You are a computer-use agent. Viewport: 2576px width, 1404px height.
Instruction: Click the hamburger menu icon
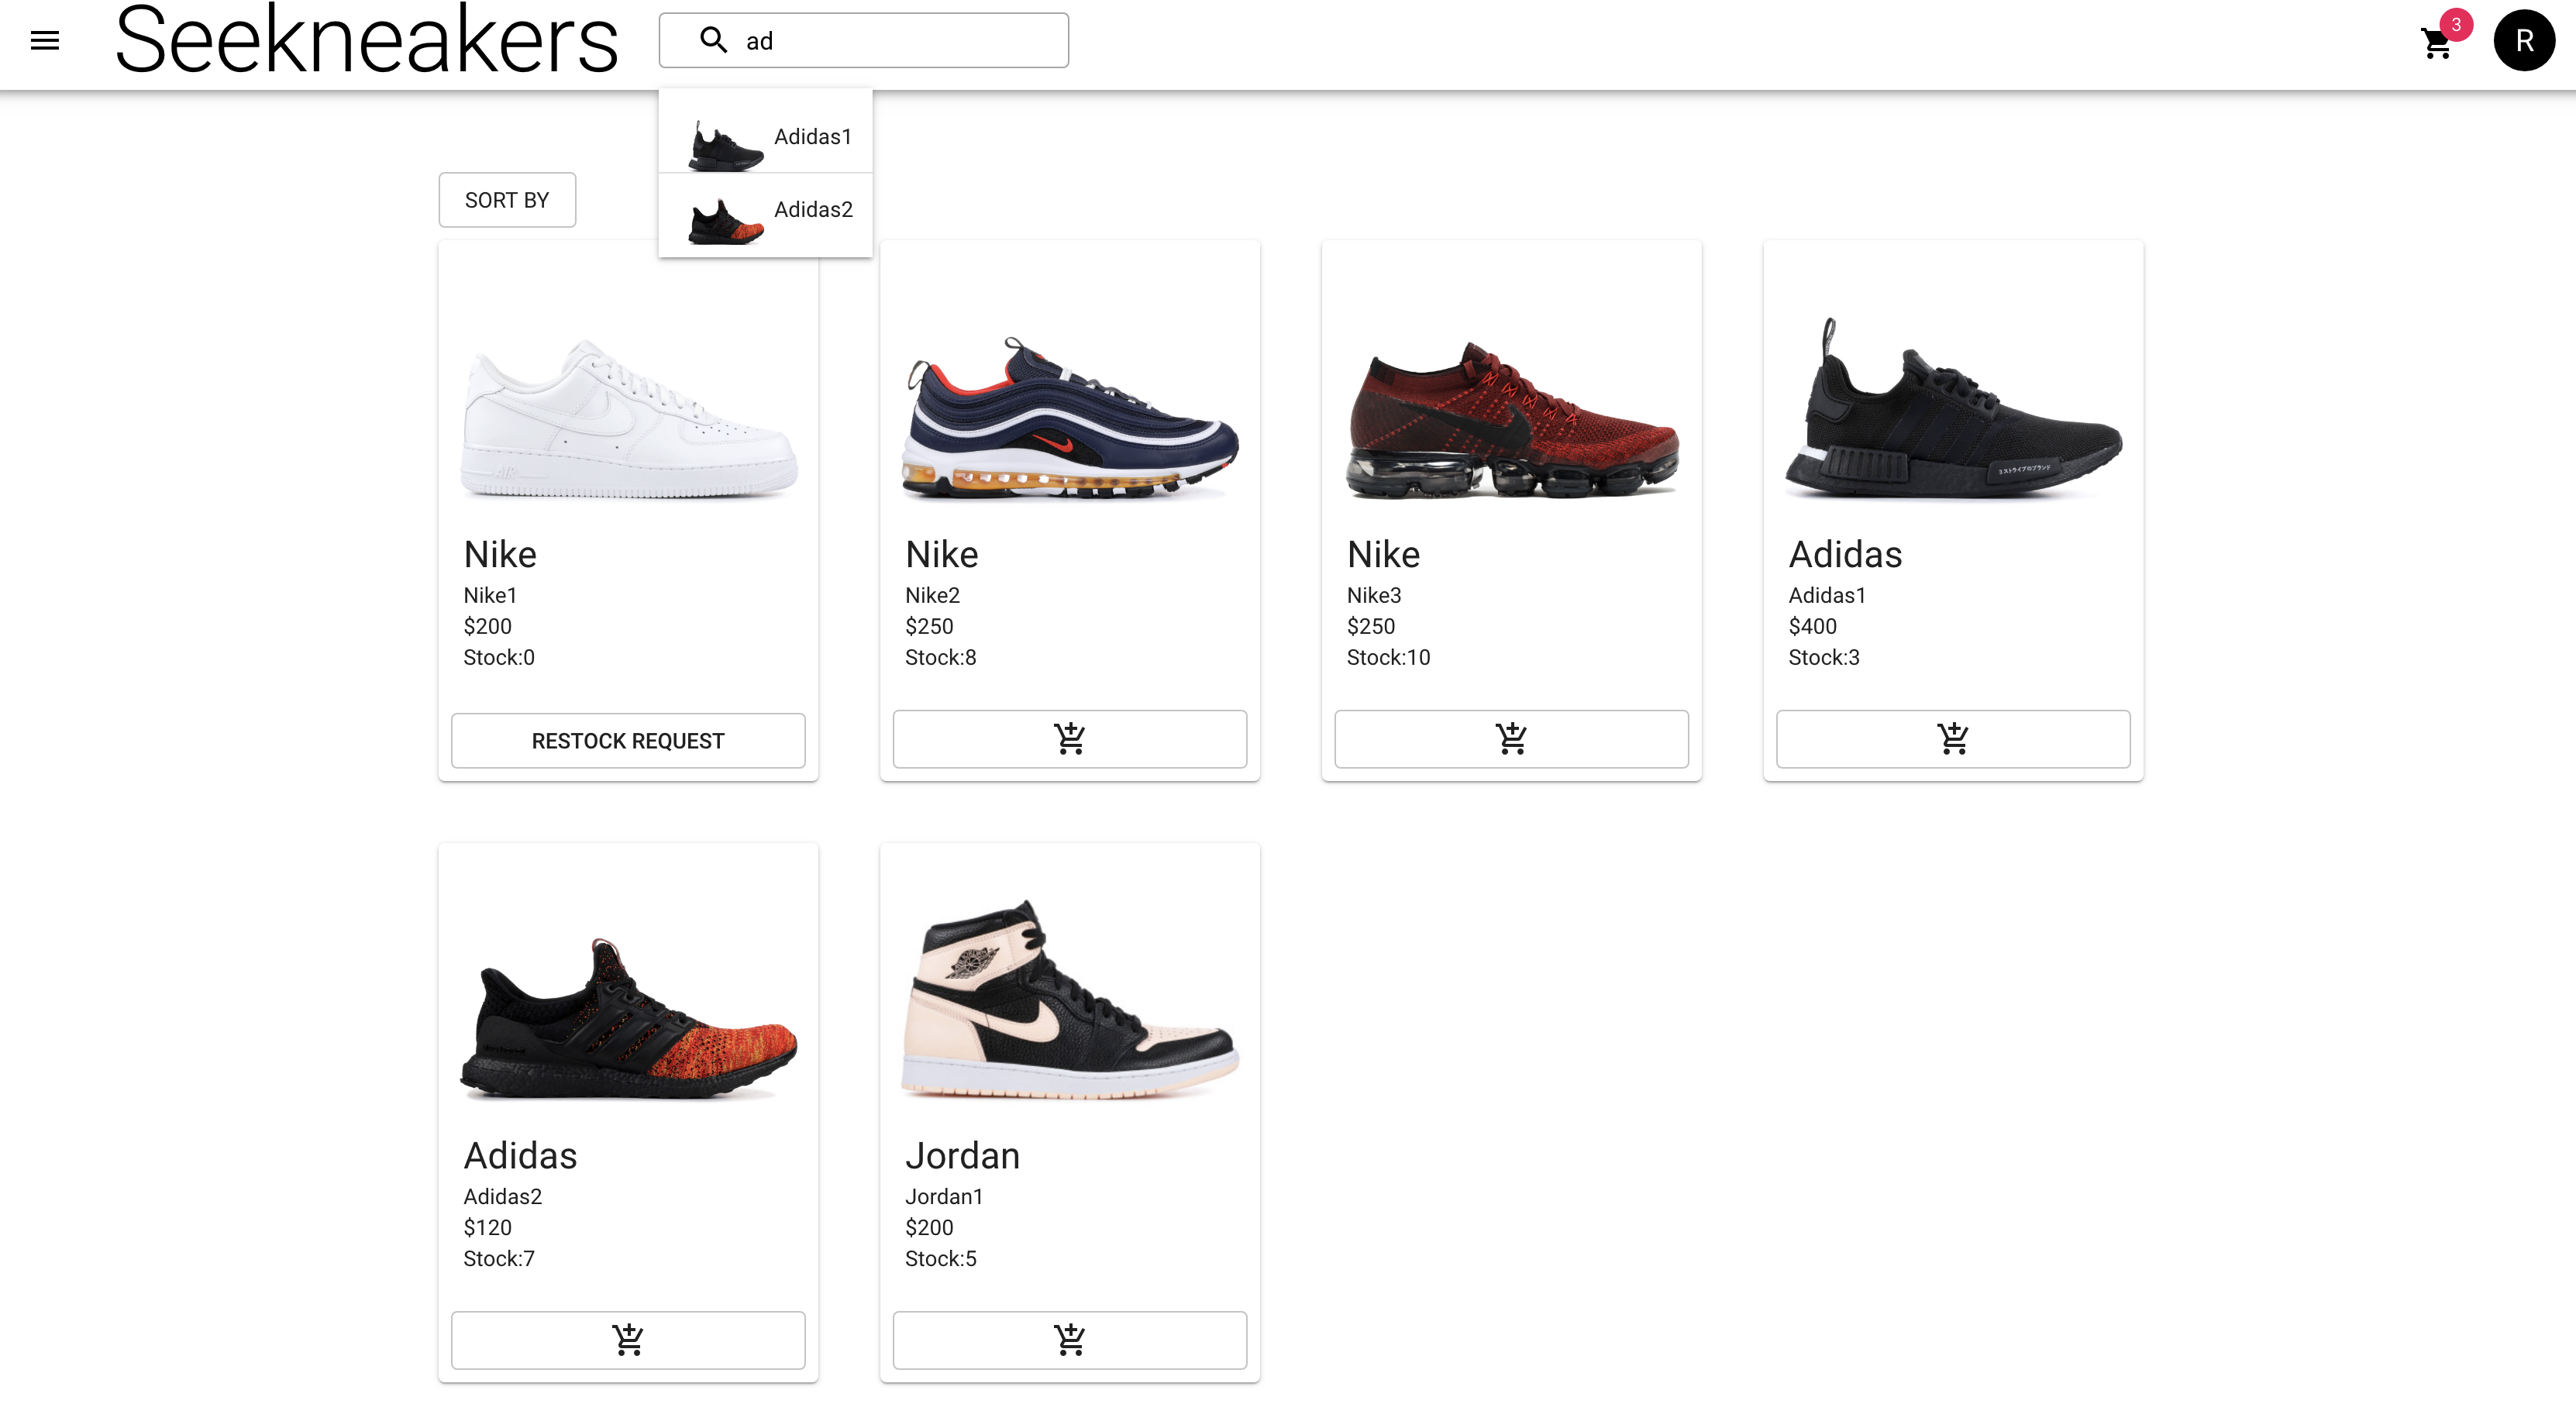pyautogui.click(x=45, y=40)
